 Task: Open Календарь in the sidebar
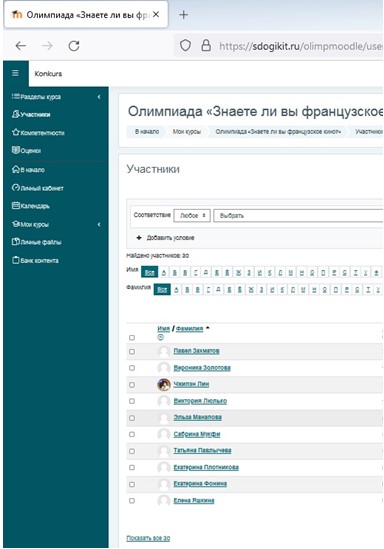(x=31, y=206)
